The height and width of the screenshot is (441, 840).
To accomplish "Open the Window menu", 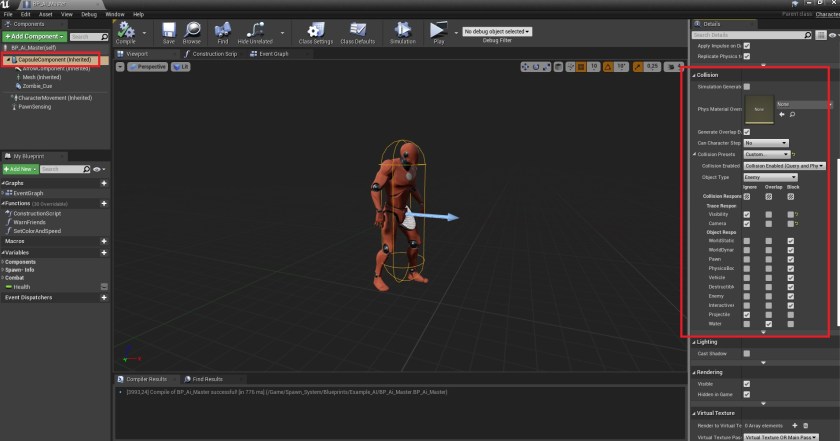I will point(115,15).
